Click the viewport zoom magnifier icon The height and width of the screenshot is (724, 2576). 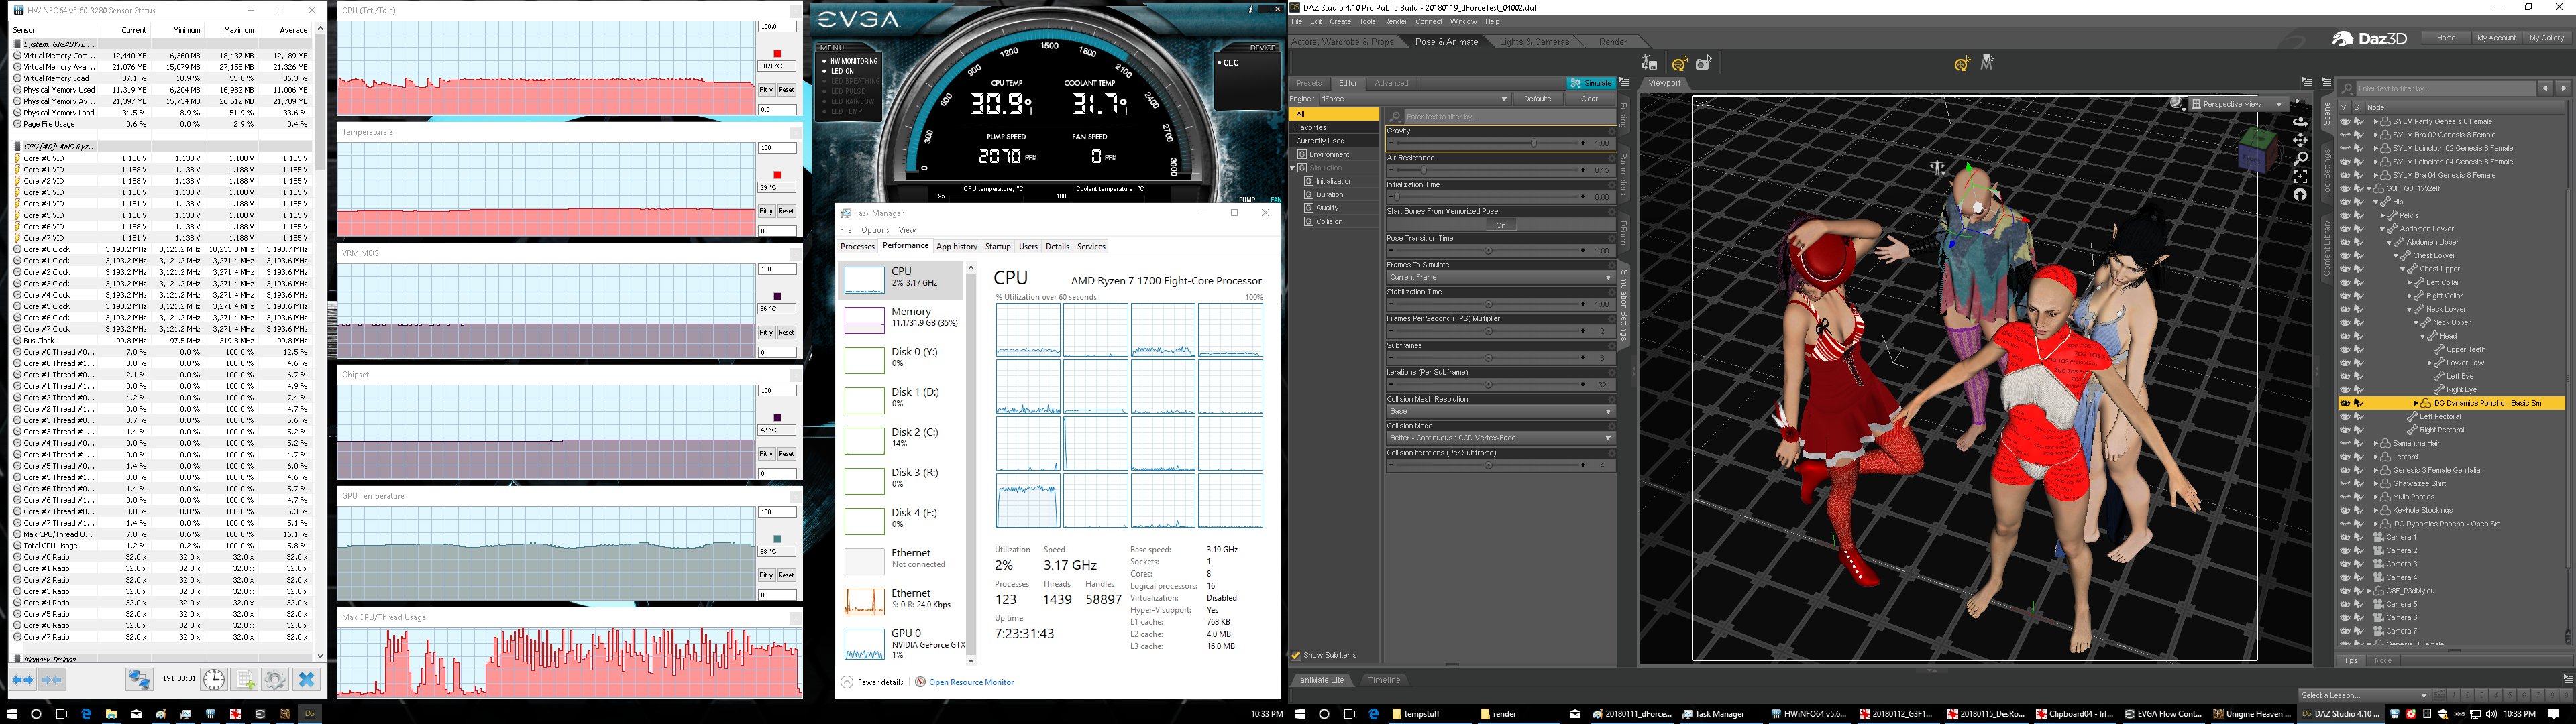pyautogui.click(x=2300, y=158)
